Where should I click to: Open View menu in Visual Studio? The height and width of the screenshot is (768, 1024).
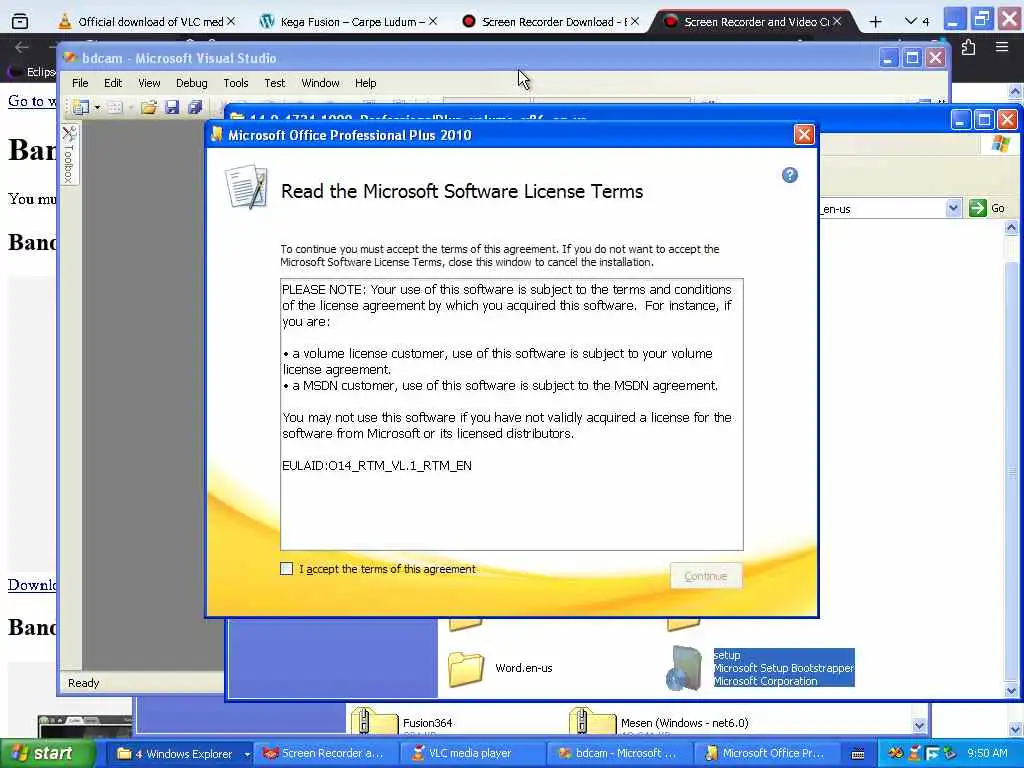pos(149,83)
